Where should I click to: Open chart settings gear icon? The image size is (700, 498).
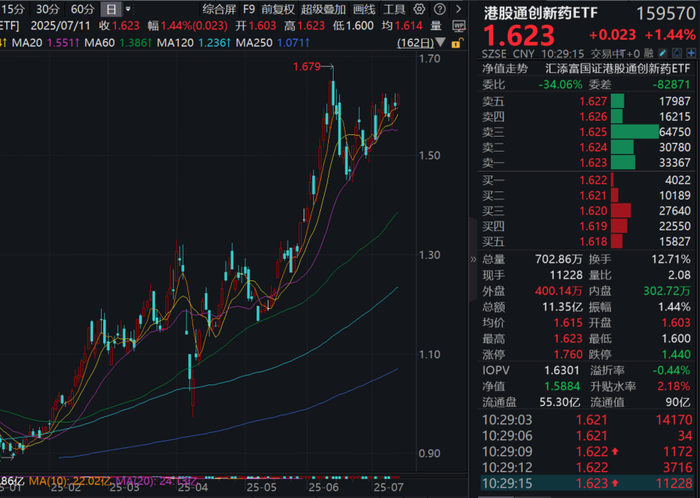419,9
